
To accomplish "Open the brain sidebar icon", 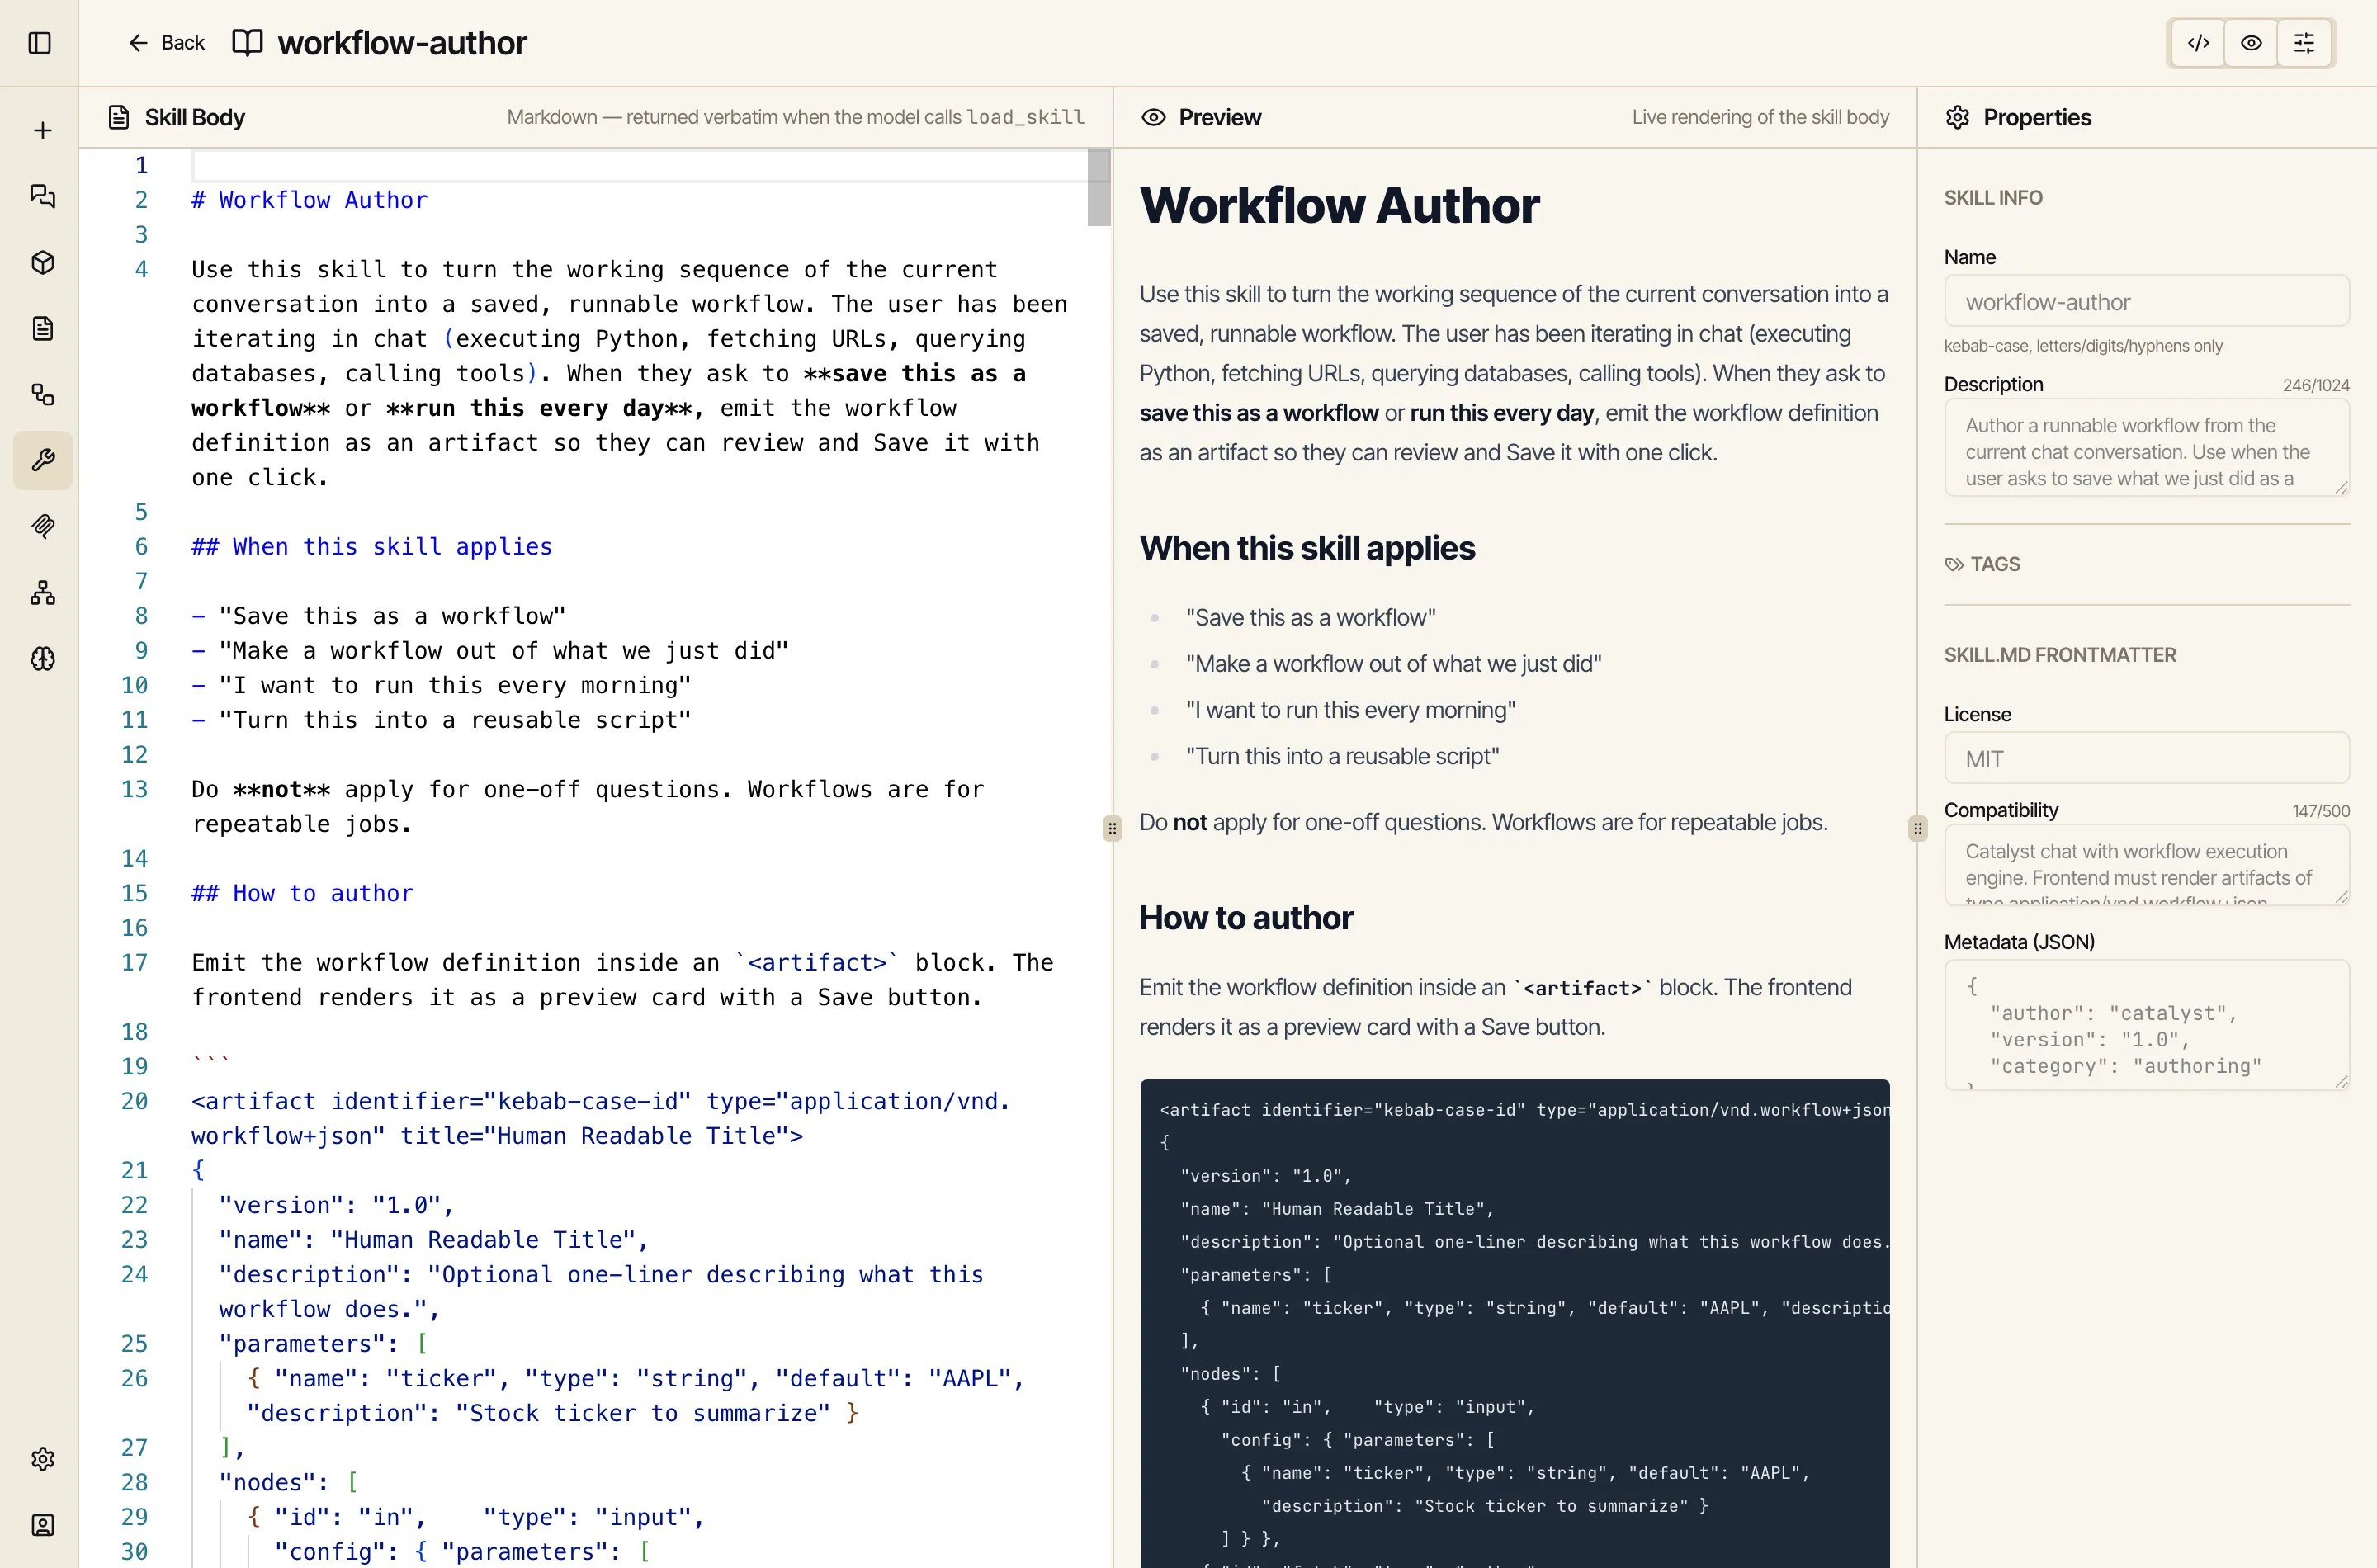I will [x=42, y=659].
